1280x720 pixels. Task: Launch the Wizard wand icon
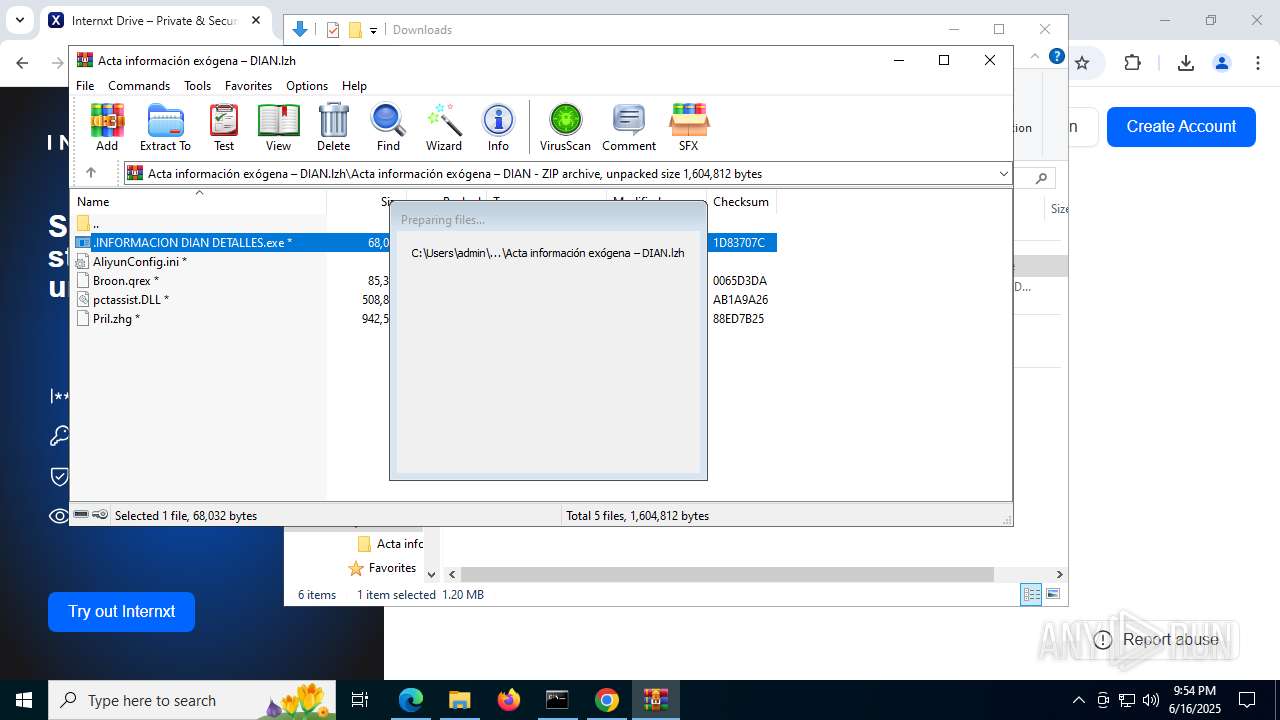[444, 127]
